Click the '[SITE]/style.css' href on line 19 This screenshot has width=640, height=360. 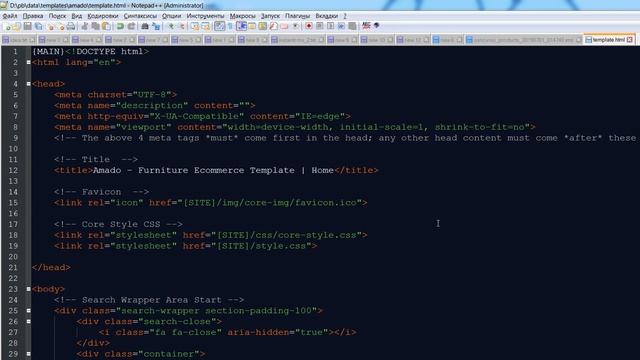pos(261,246)
